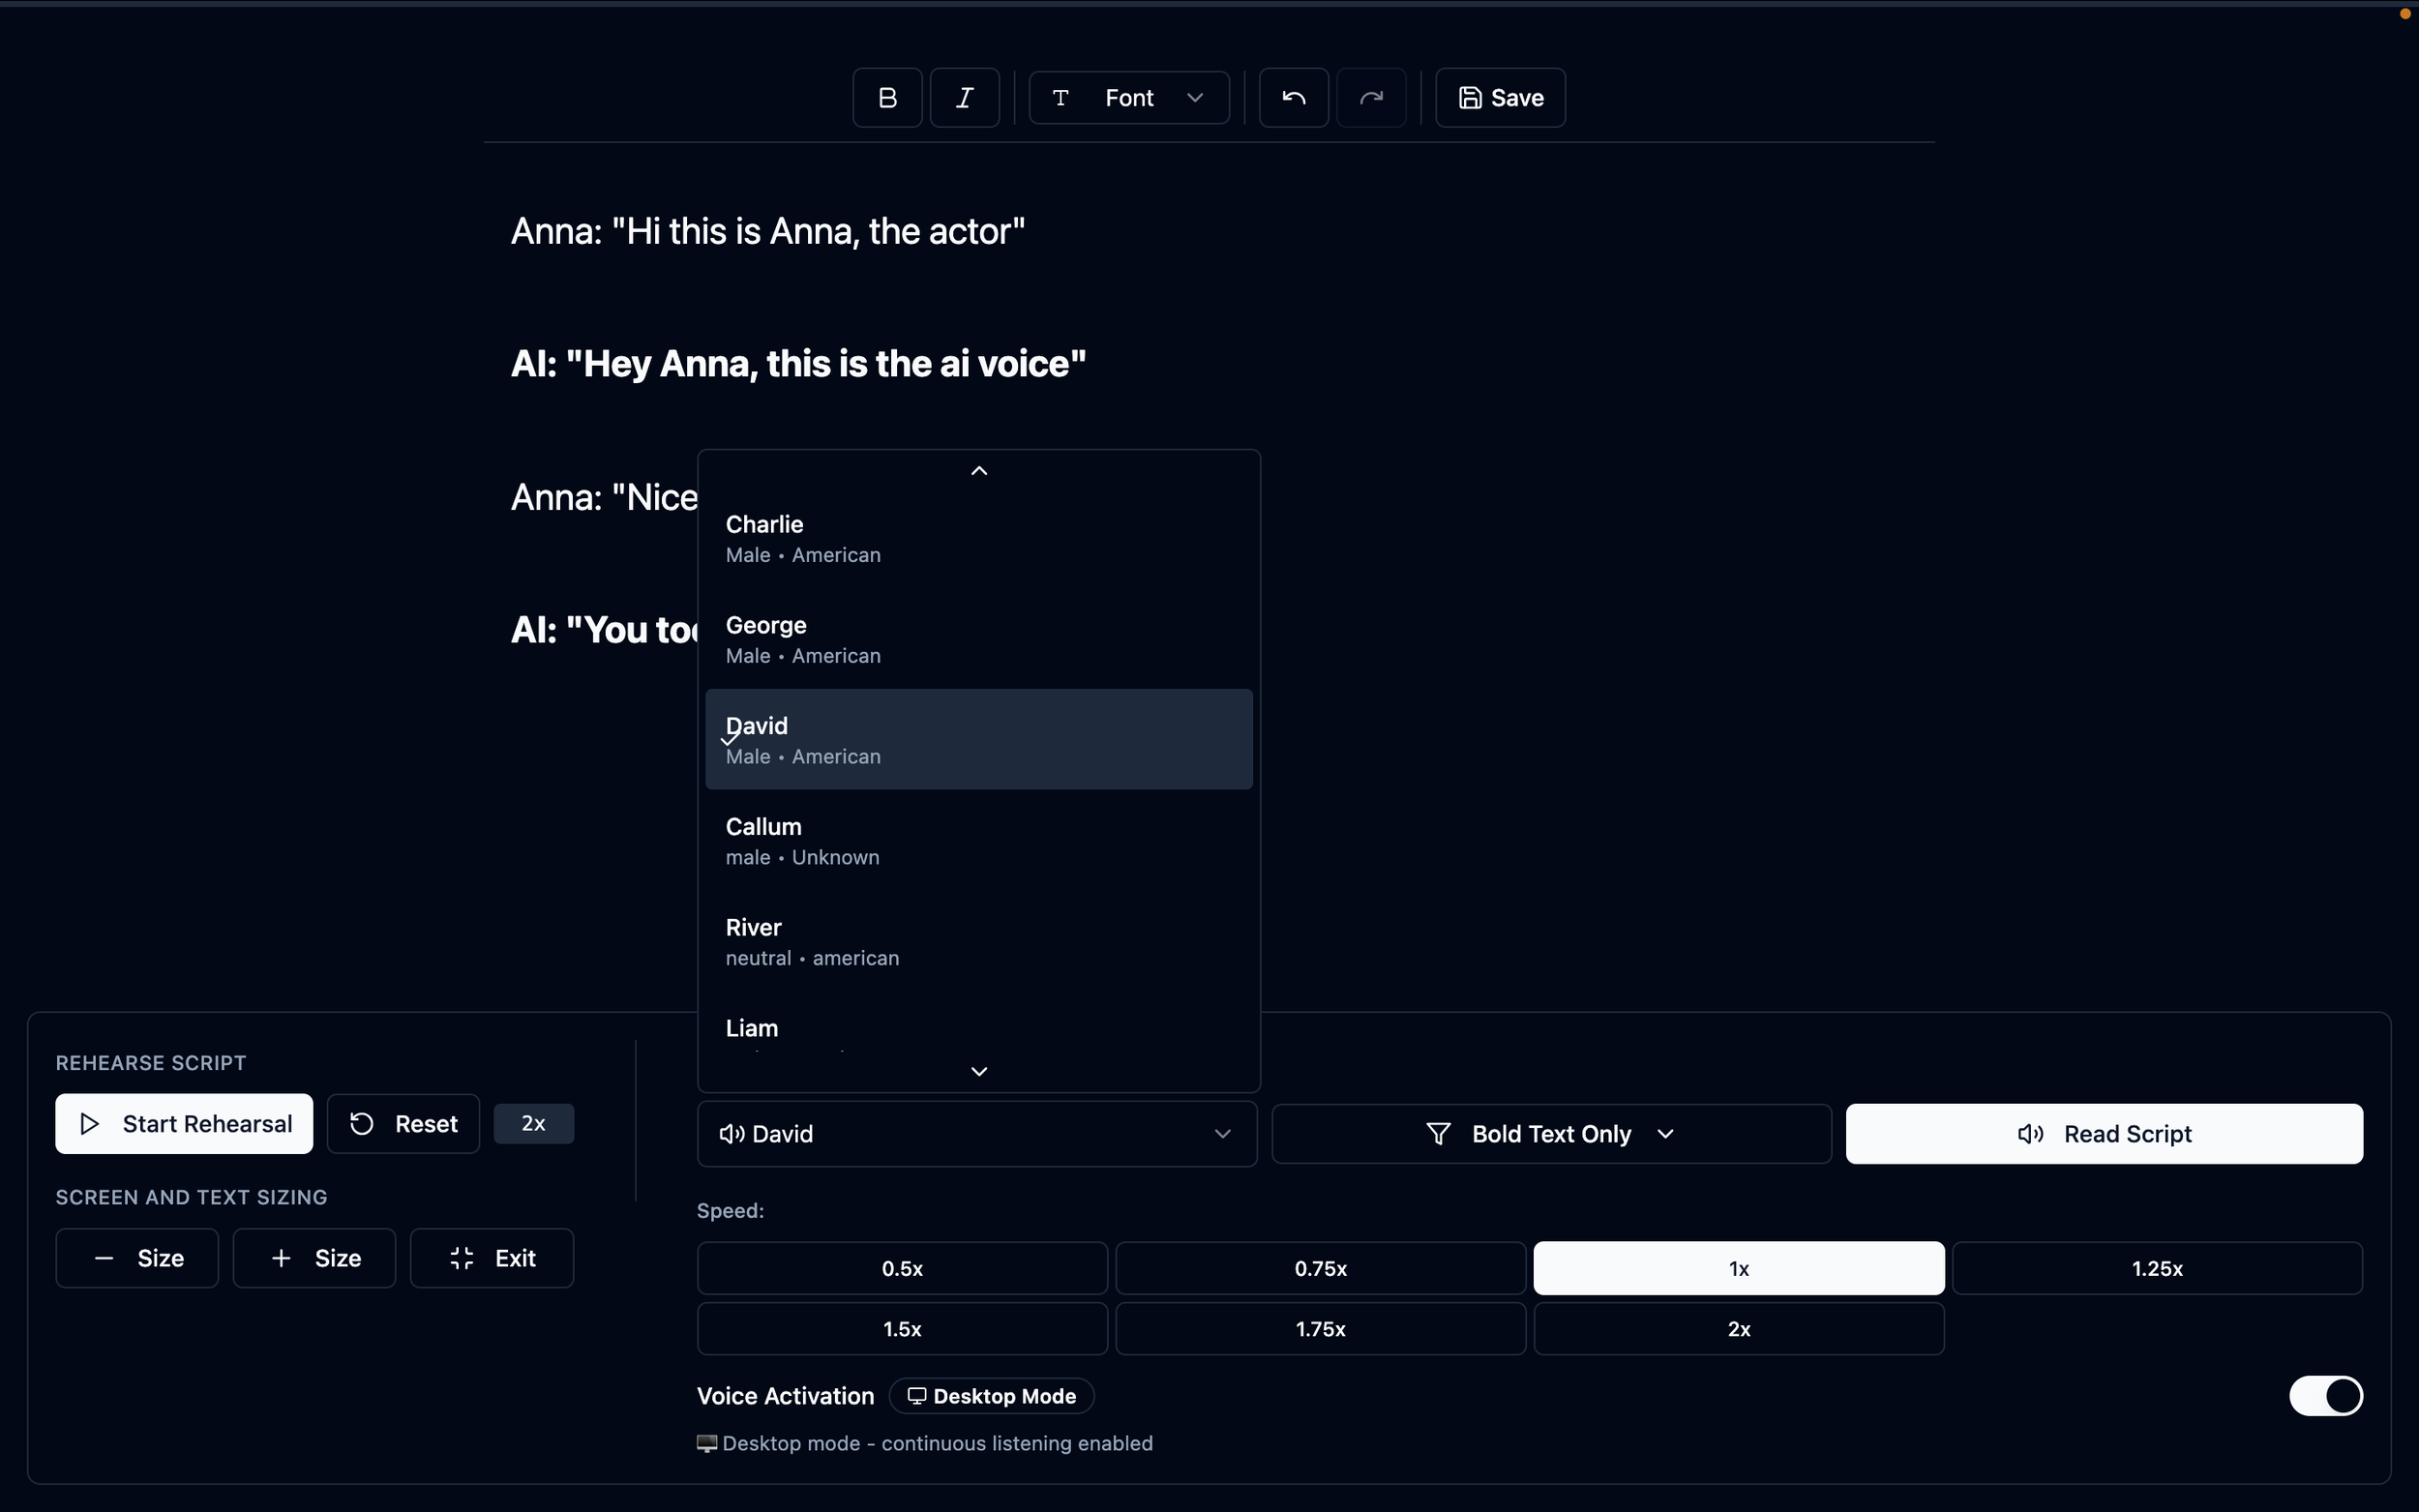Reset the rehearsal
2419x1512 pixels.
pyautogui.click(x=403, y=1124)
